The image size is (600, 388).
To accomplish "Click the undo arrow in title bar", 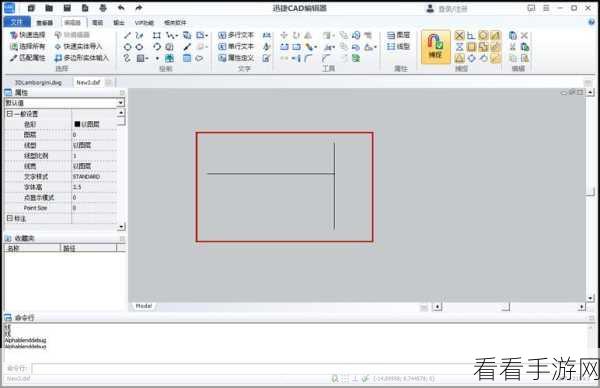I will (x=121, y=8).
